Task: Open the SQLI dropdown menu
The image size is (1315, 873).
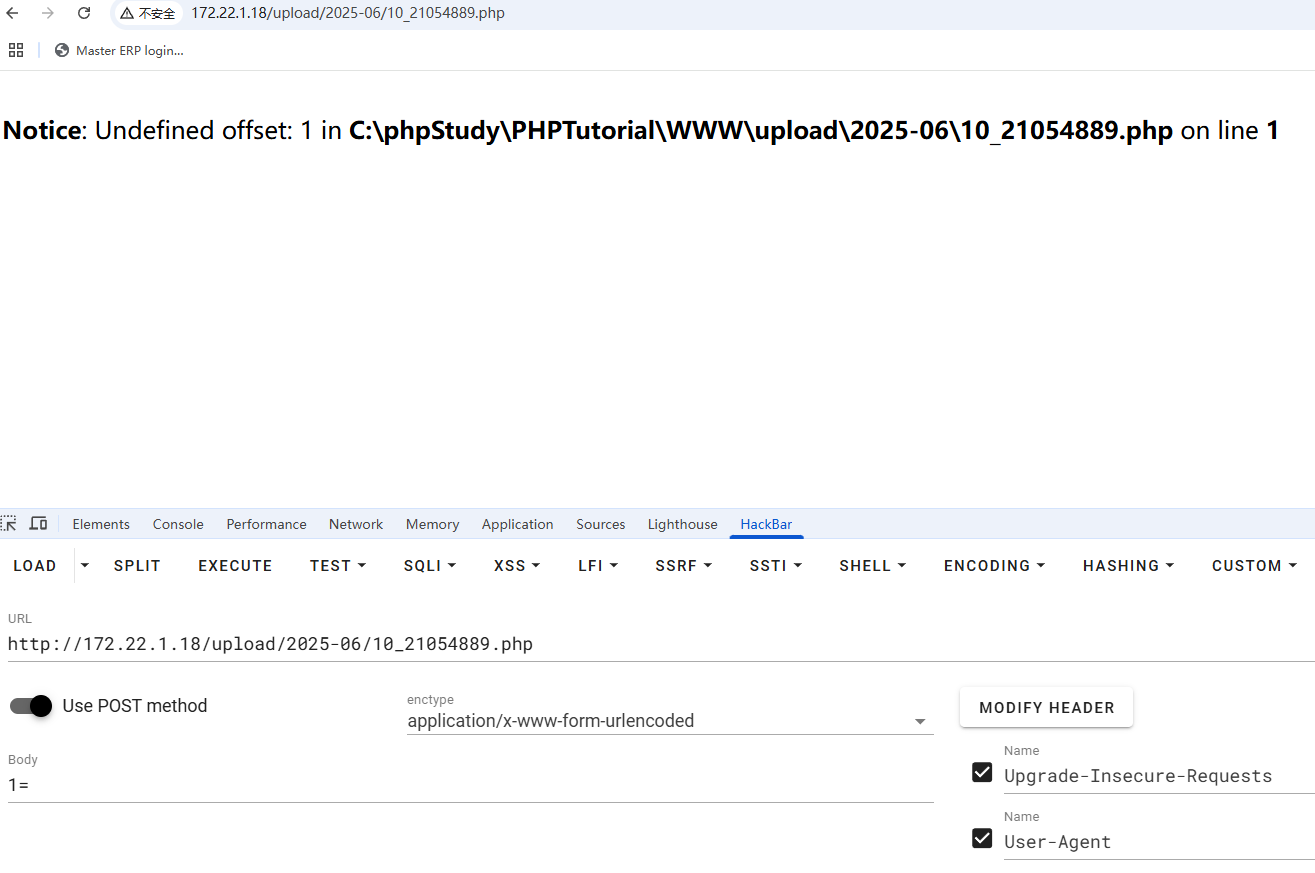Action: 430,566
